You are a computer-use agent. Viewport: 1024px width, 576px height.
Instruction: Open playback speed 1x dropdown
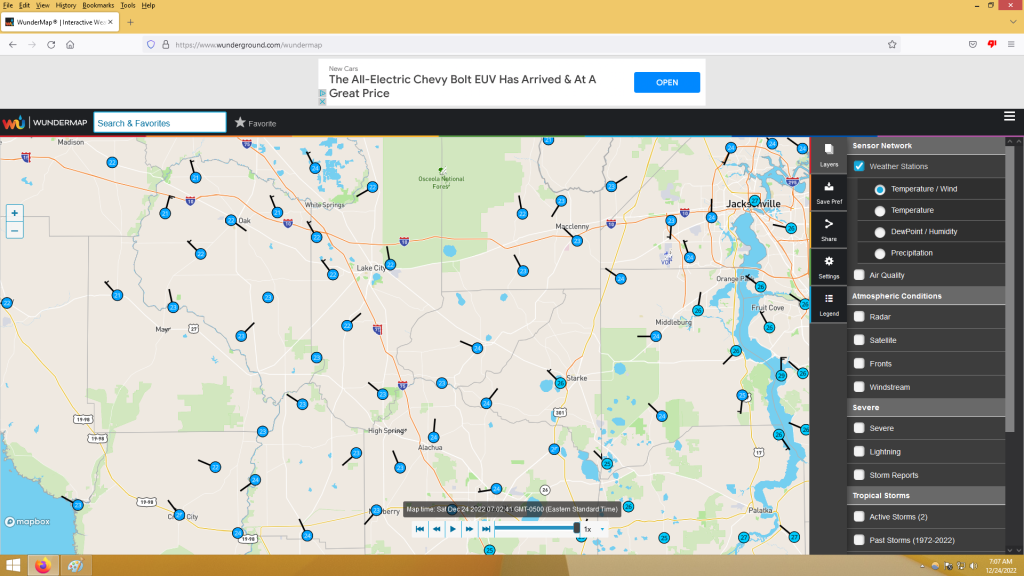pos(594,529)
